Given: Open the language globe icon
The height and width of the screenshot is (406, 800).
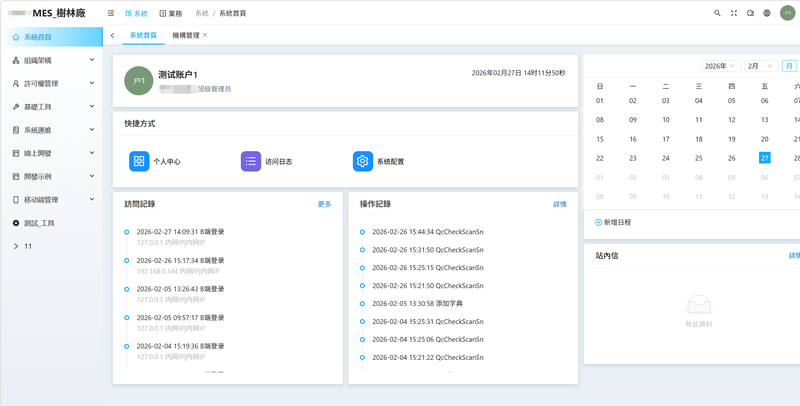Looking at the screenshot, I should (x=767, y=13).
